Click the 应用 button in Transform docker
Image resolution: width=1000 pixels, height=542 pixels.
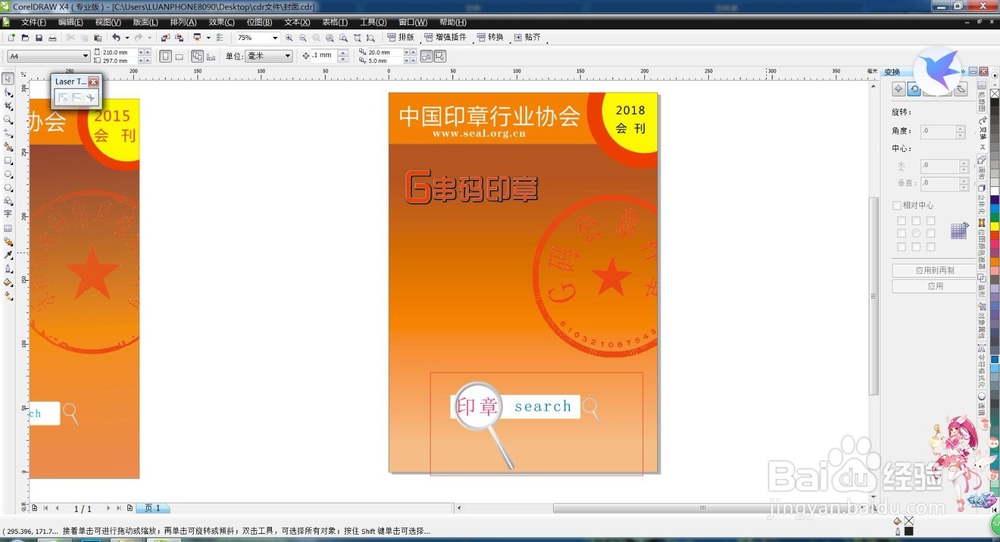pyautogui.click(x=935, y=286)
